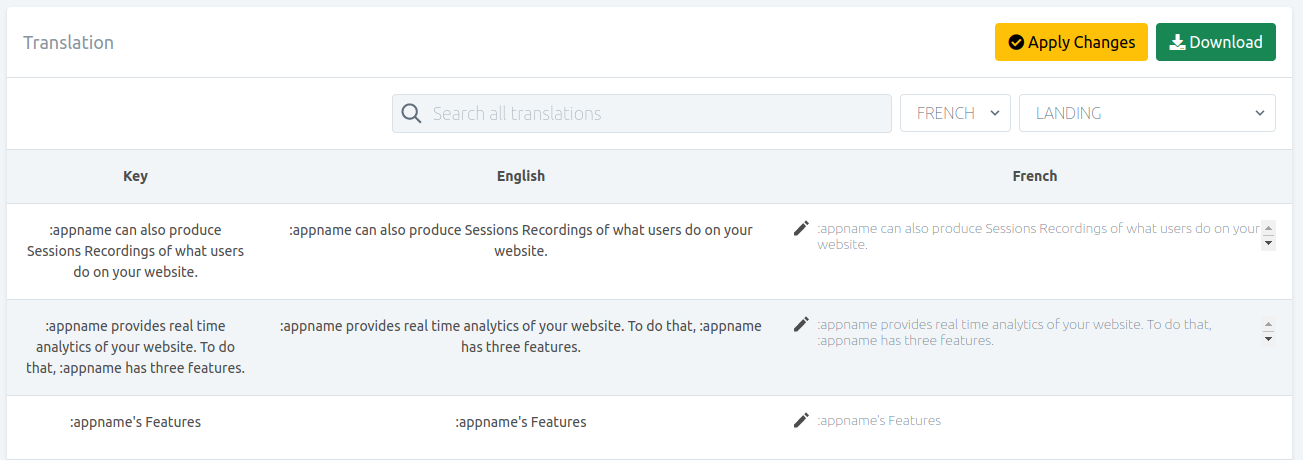This screenshot has width=1303, height=460.
Task: Click the Key column header
Action: tap(135, 176)
